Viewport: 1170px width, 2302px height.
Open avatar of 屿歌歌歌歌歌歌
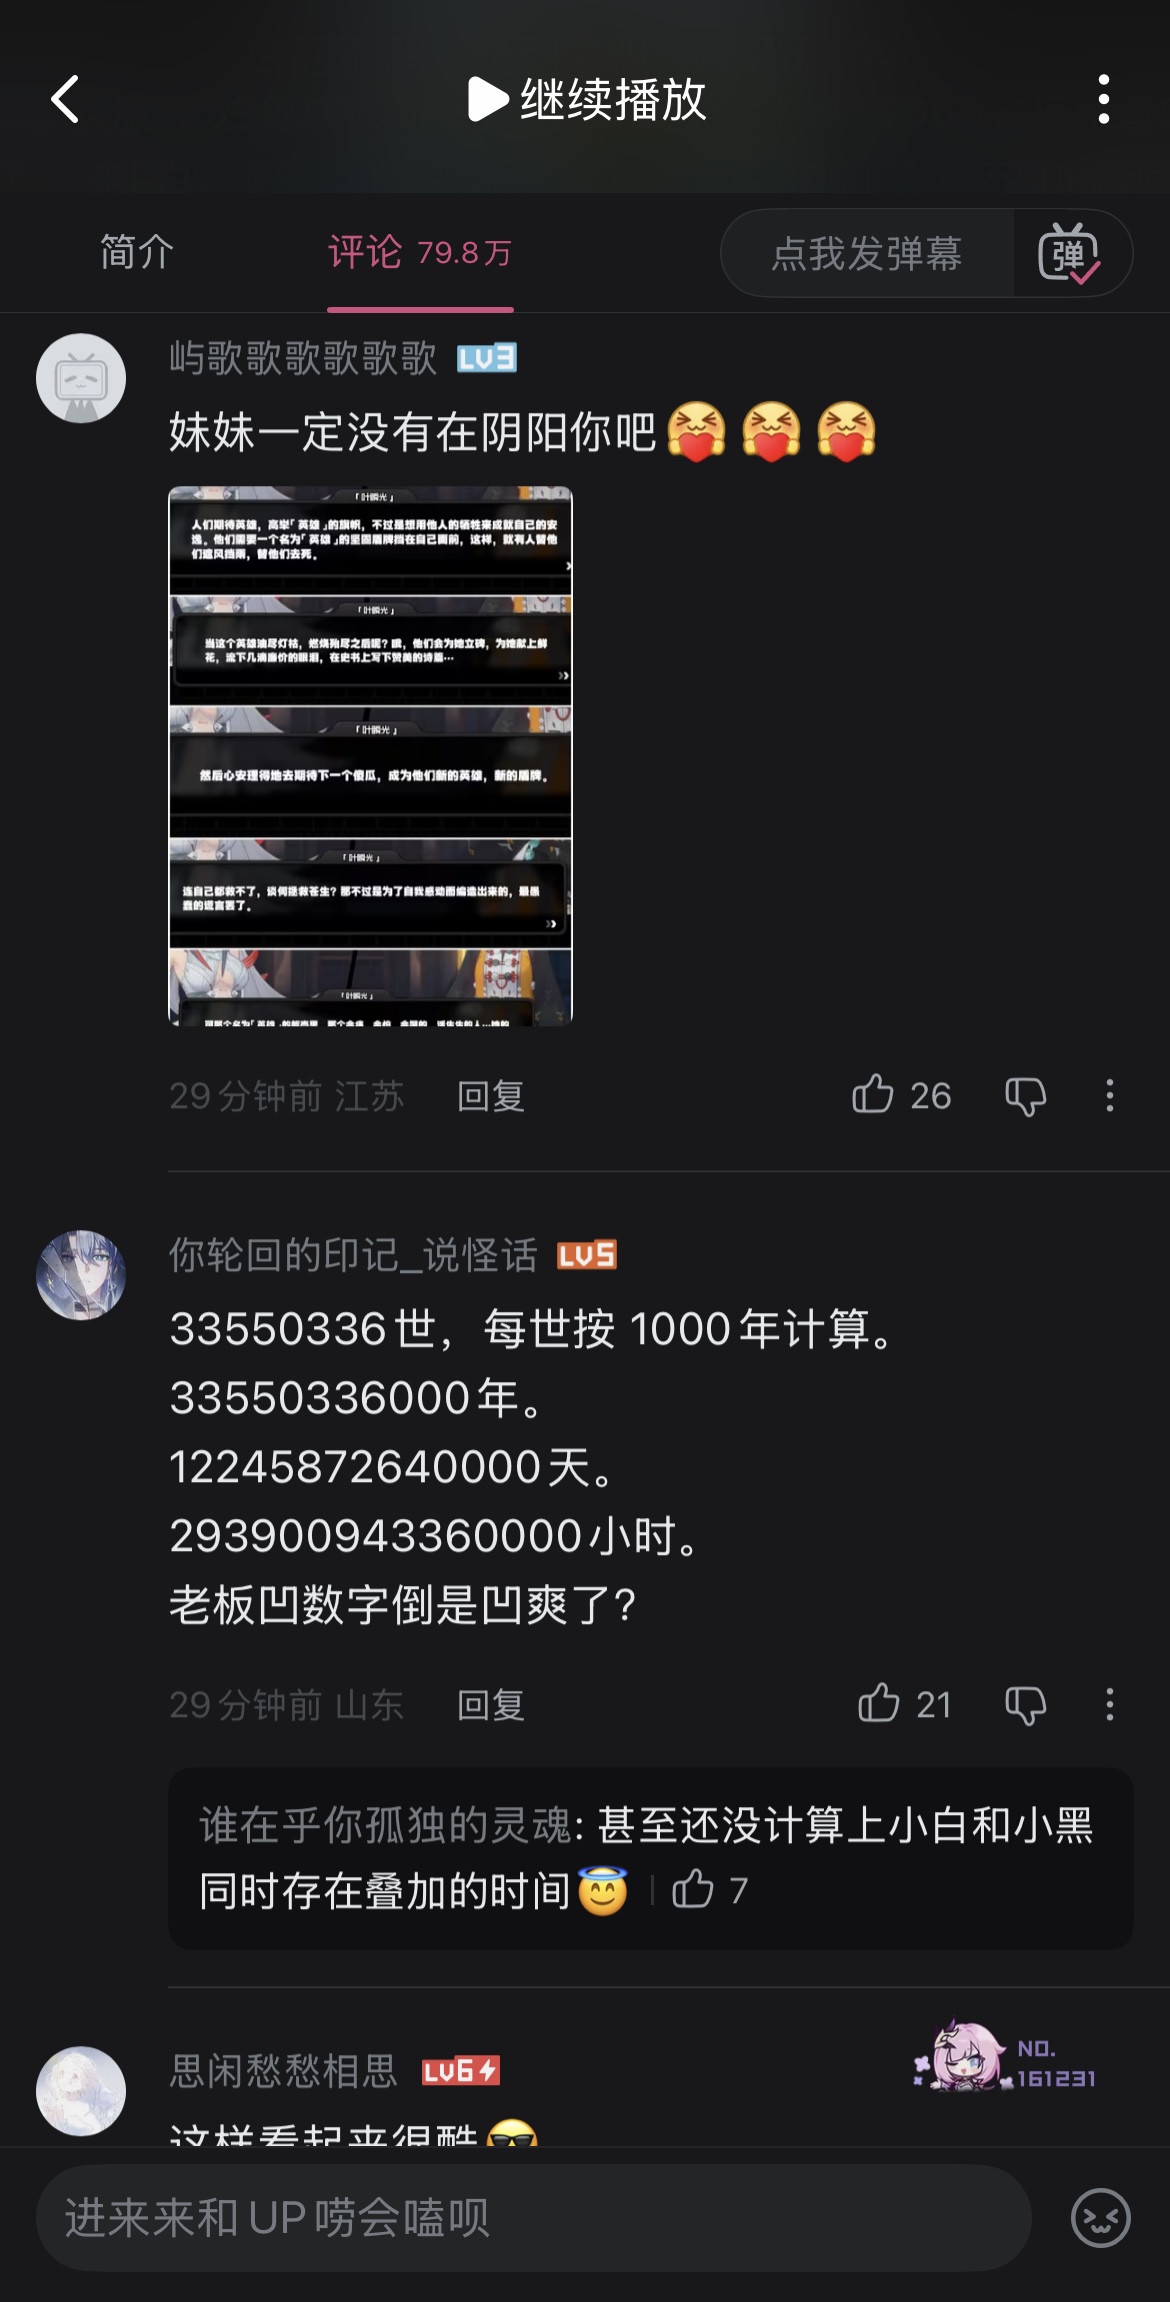pyautogui.click(x=81, y=378)
